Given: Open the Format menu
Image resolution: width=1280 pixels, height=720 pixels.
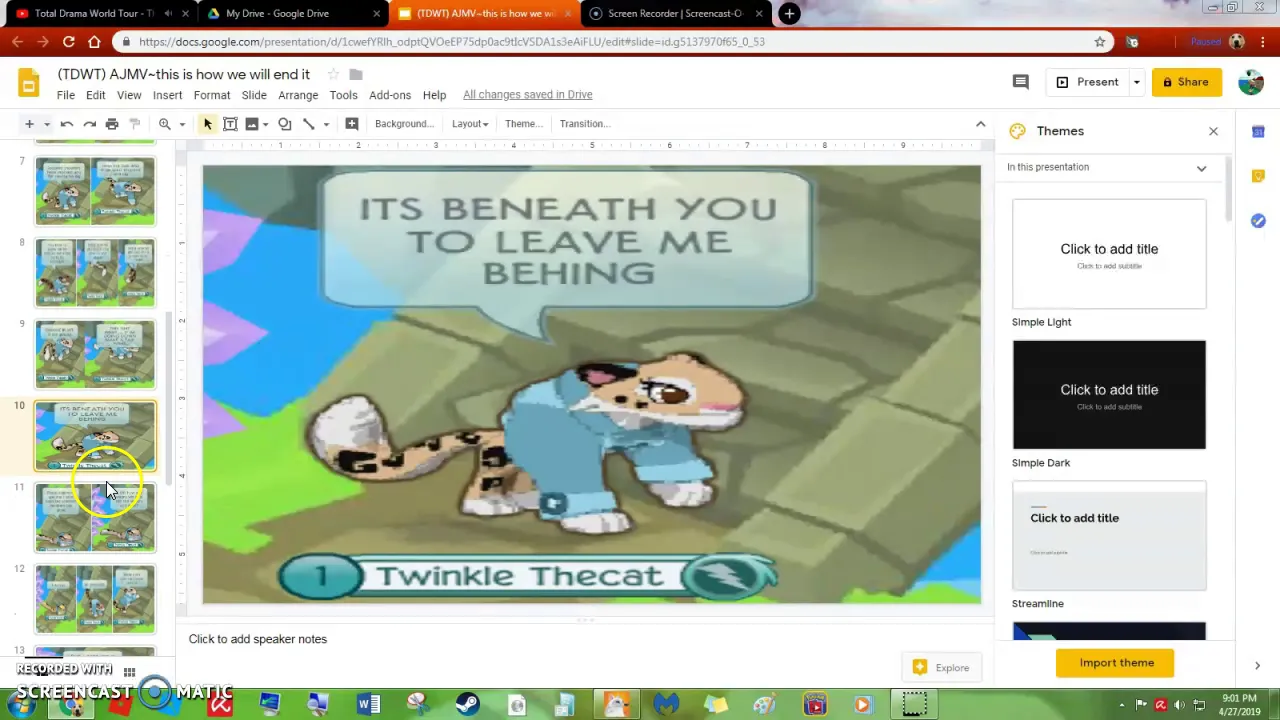Looking at the screenshot, I should [212, 95].
